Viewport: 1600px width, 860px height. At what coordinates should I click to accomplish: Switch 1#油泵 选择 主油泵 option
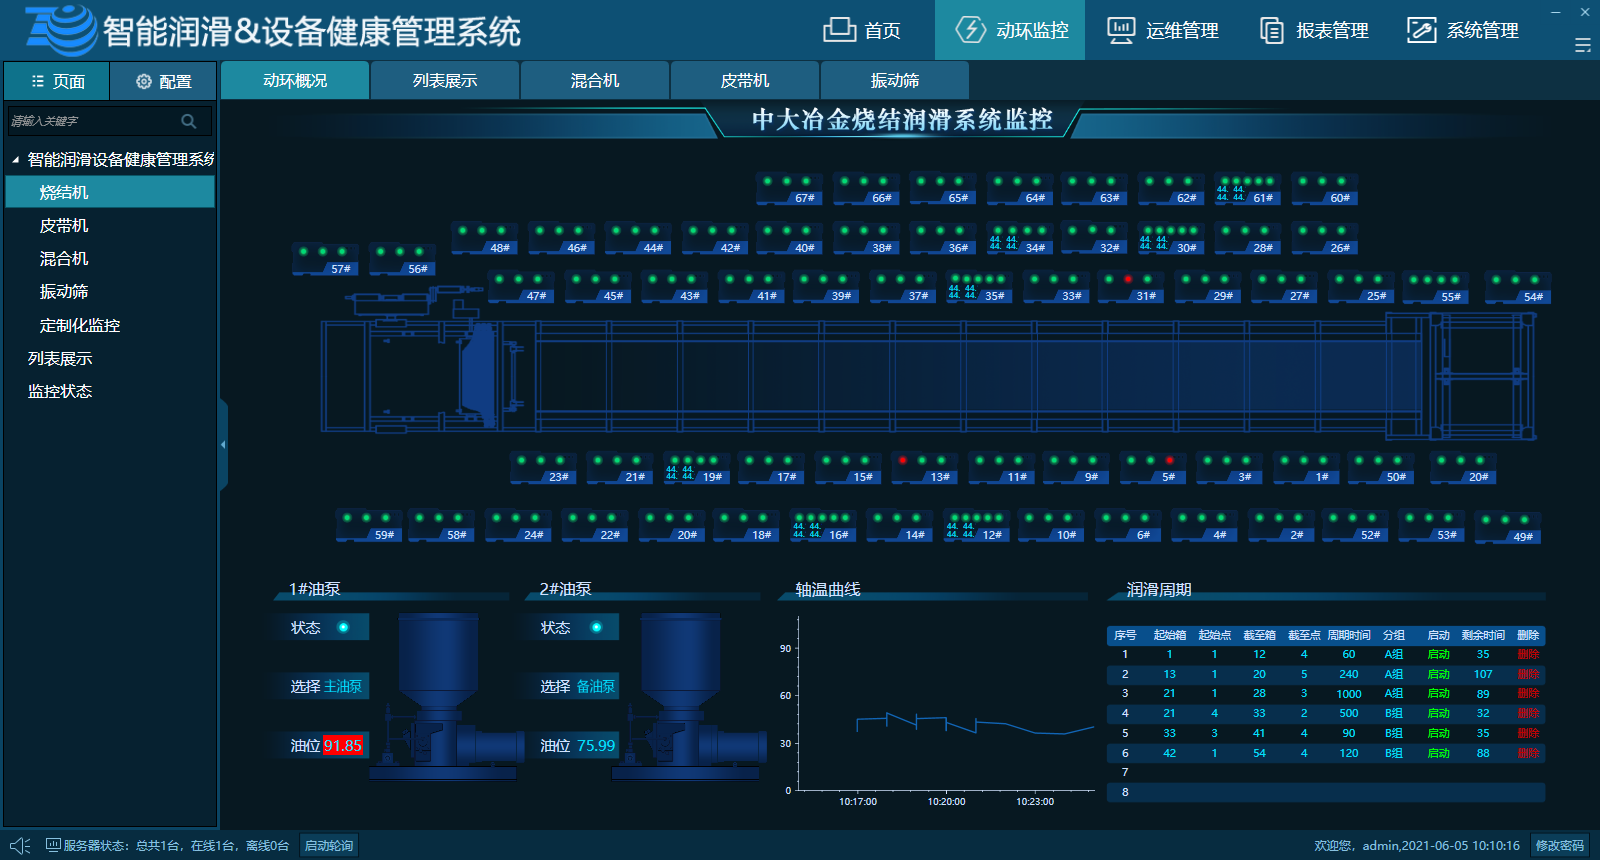[343, 686]
